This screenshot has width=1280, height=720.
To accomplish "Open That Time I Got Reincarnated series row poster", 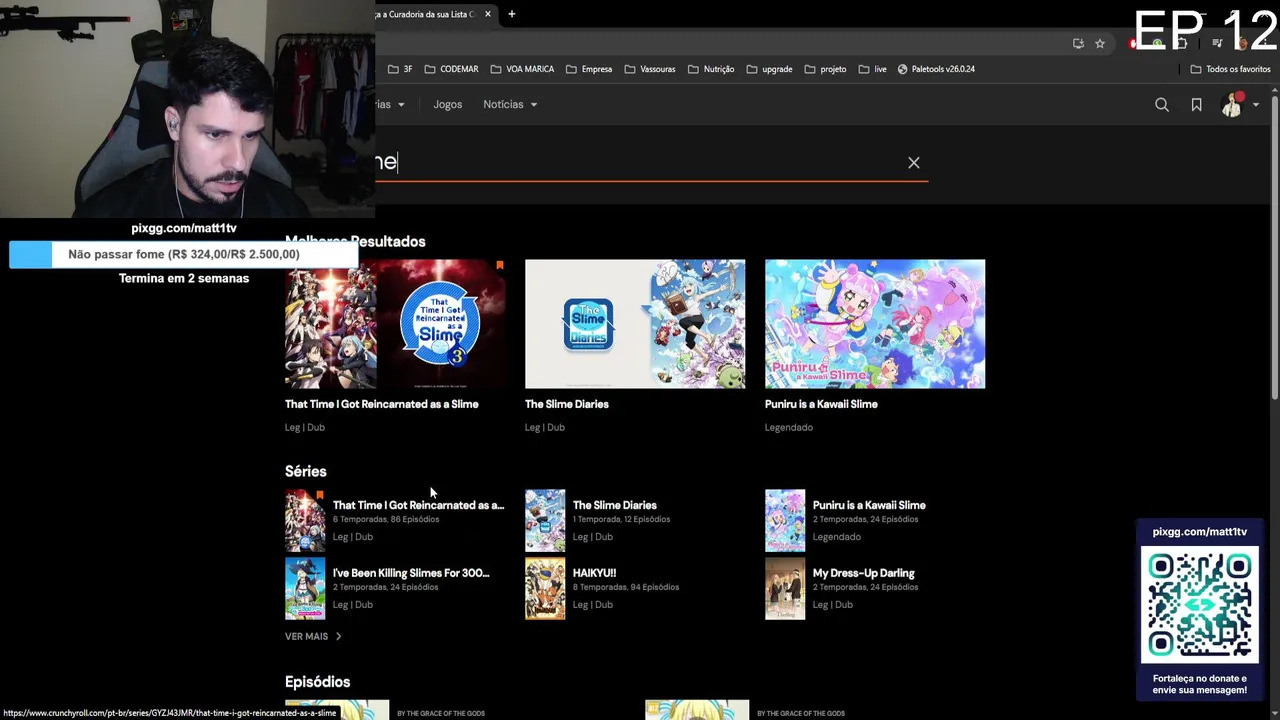I will pos(305,520).
